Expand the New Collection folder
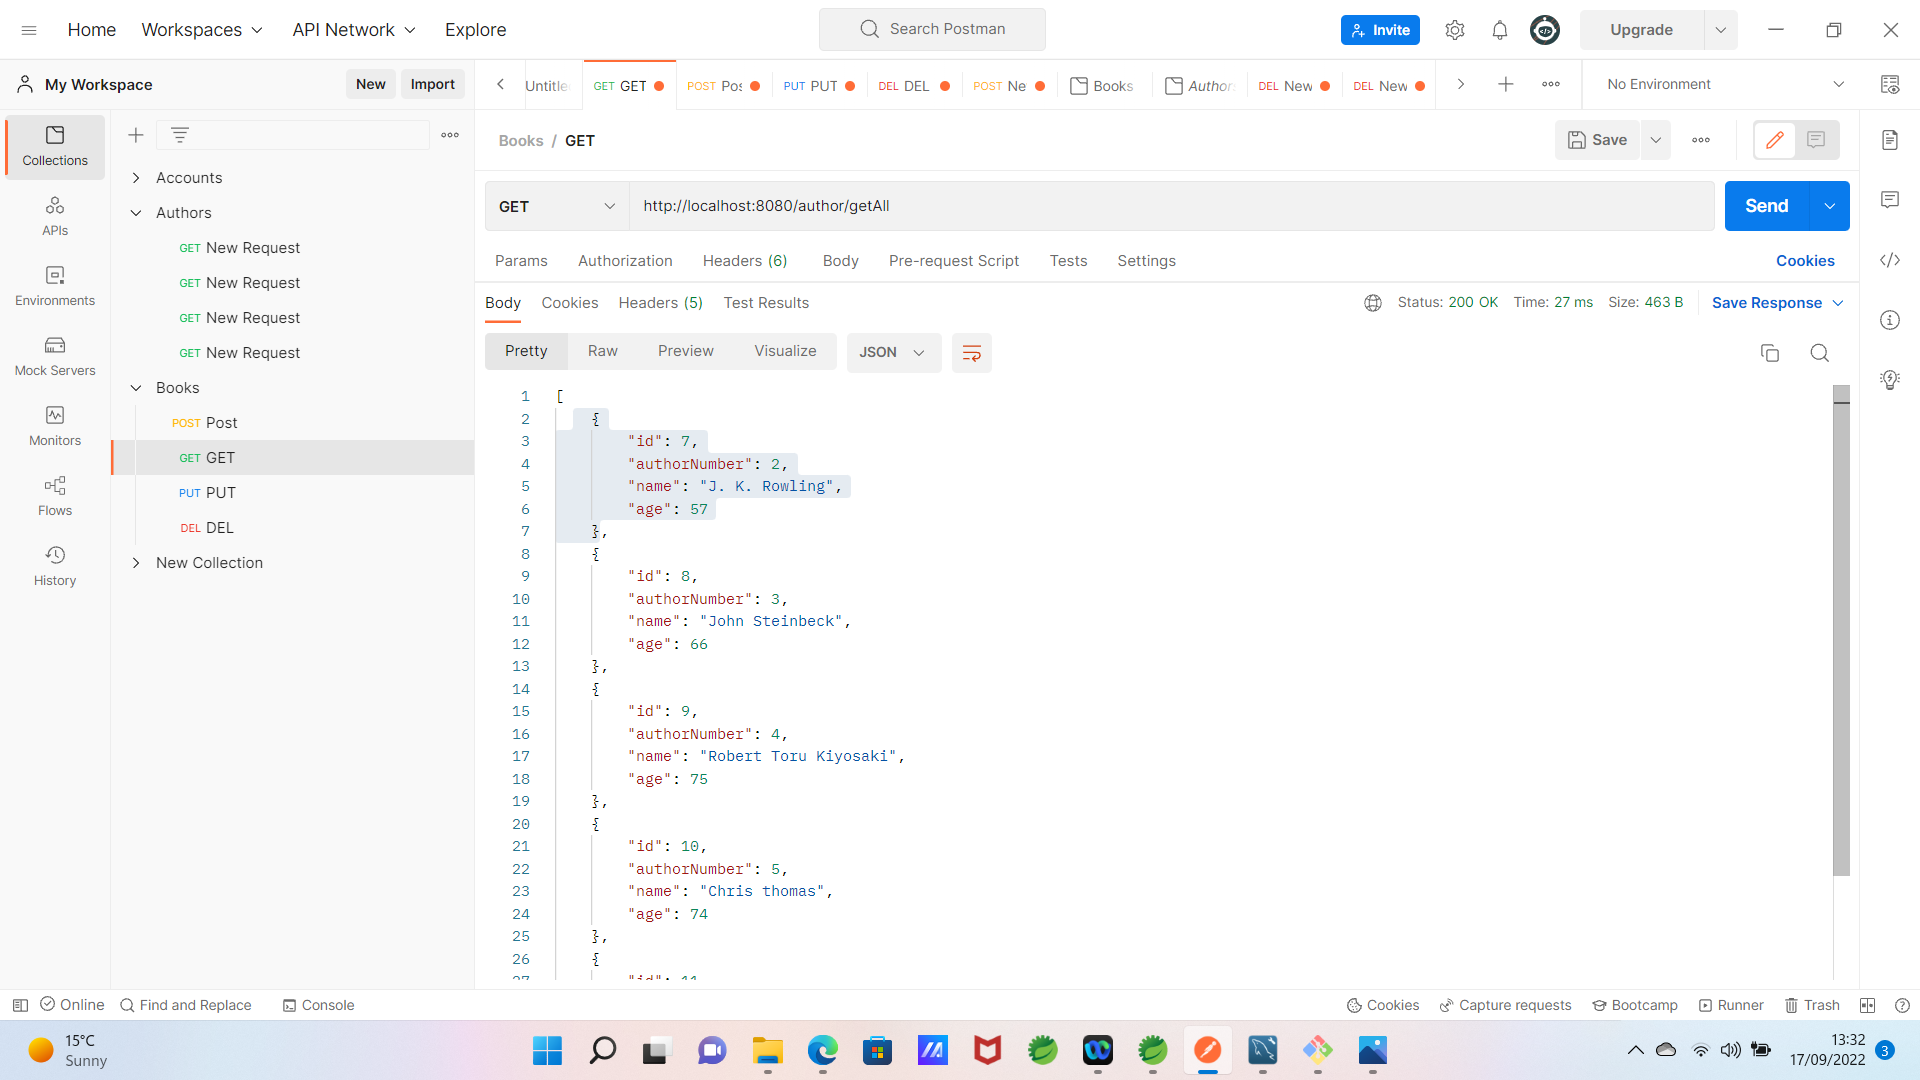Screen dimensions: 1920x1080 [x=136, y=563]
